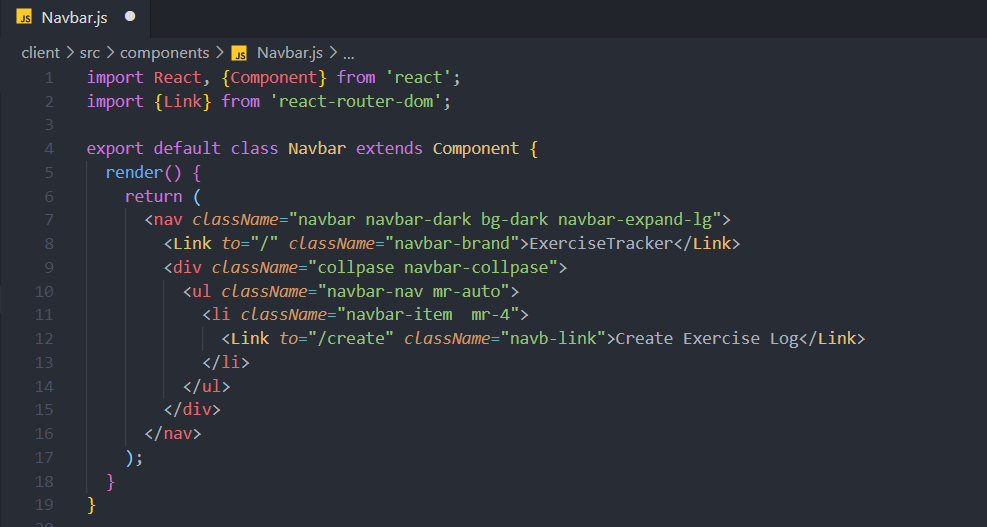Open the ellipsis symbol breadcrumb
The width and height of the screenshot is (987, 527).
pos(348,53)
